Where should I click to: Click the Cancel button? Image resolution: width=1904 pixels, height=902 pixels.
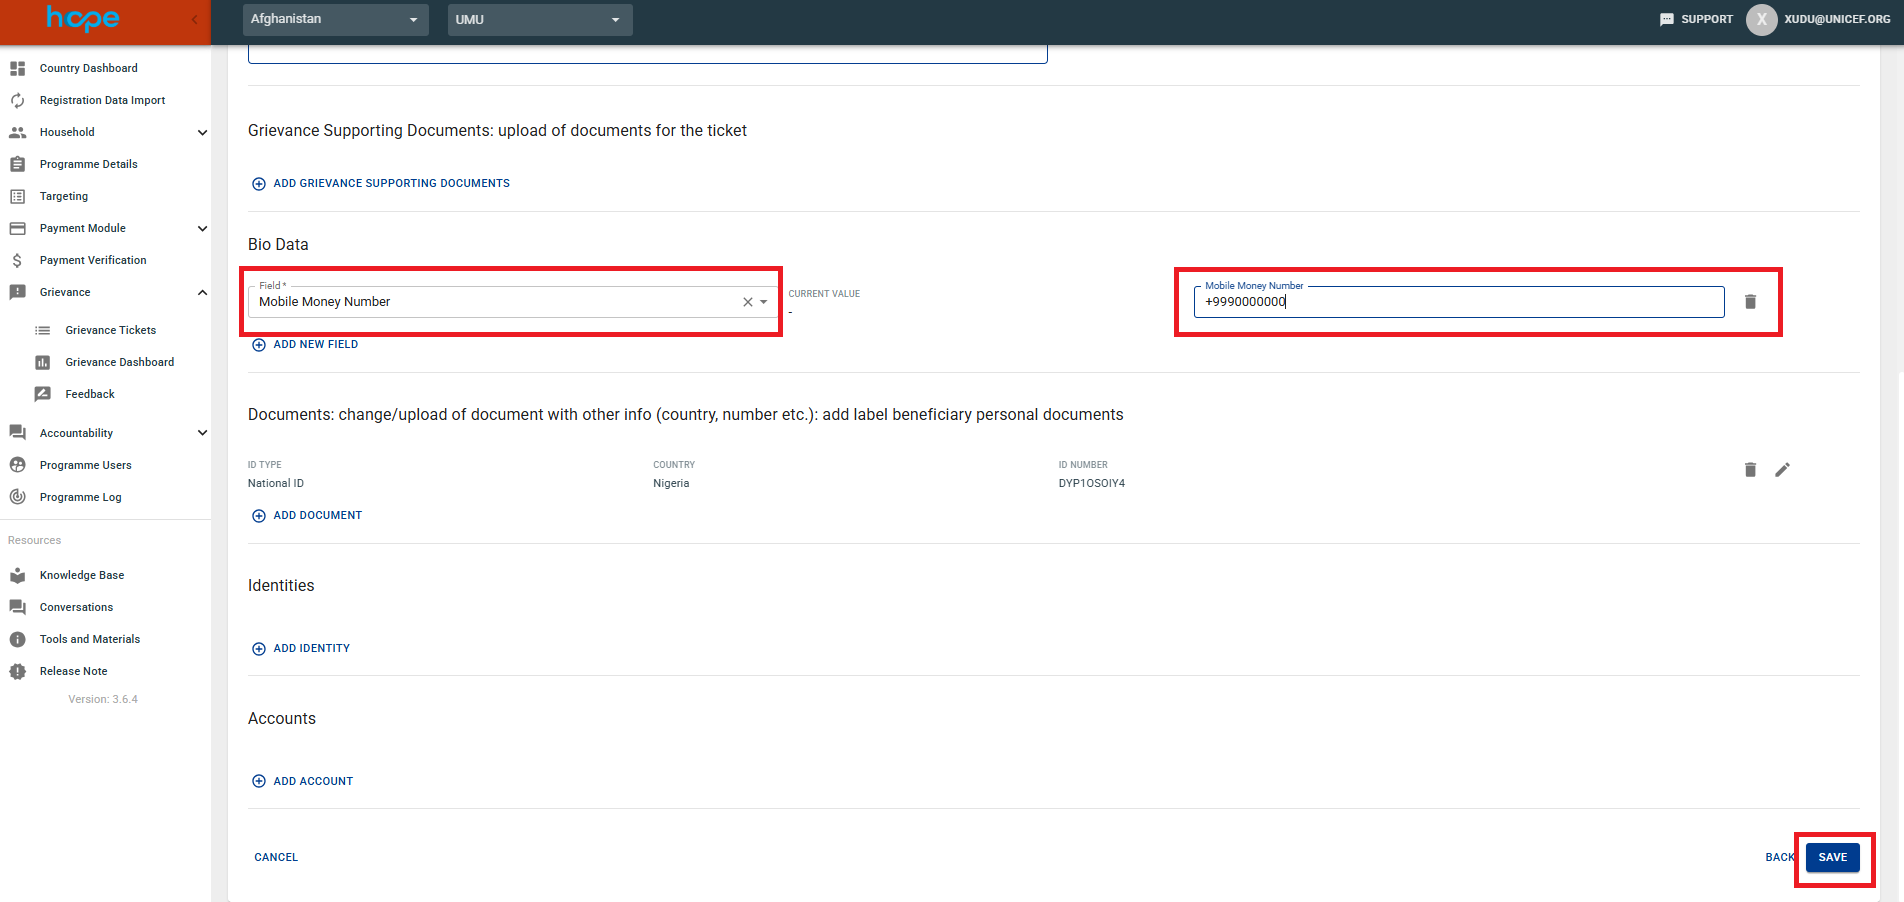click(276, 857)
